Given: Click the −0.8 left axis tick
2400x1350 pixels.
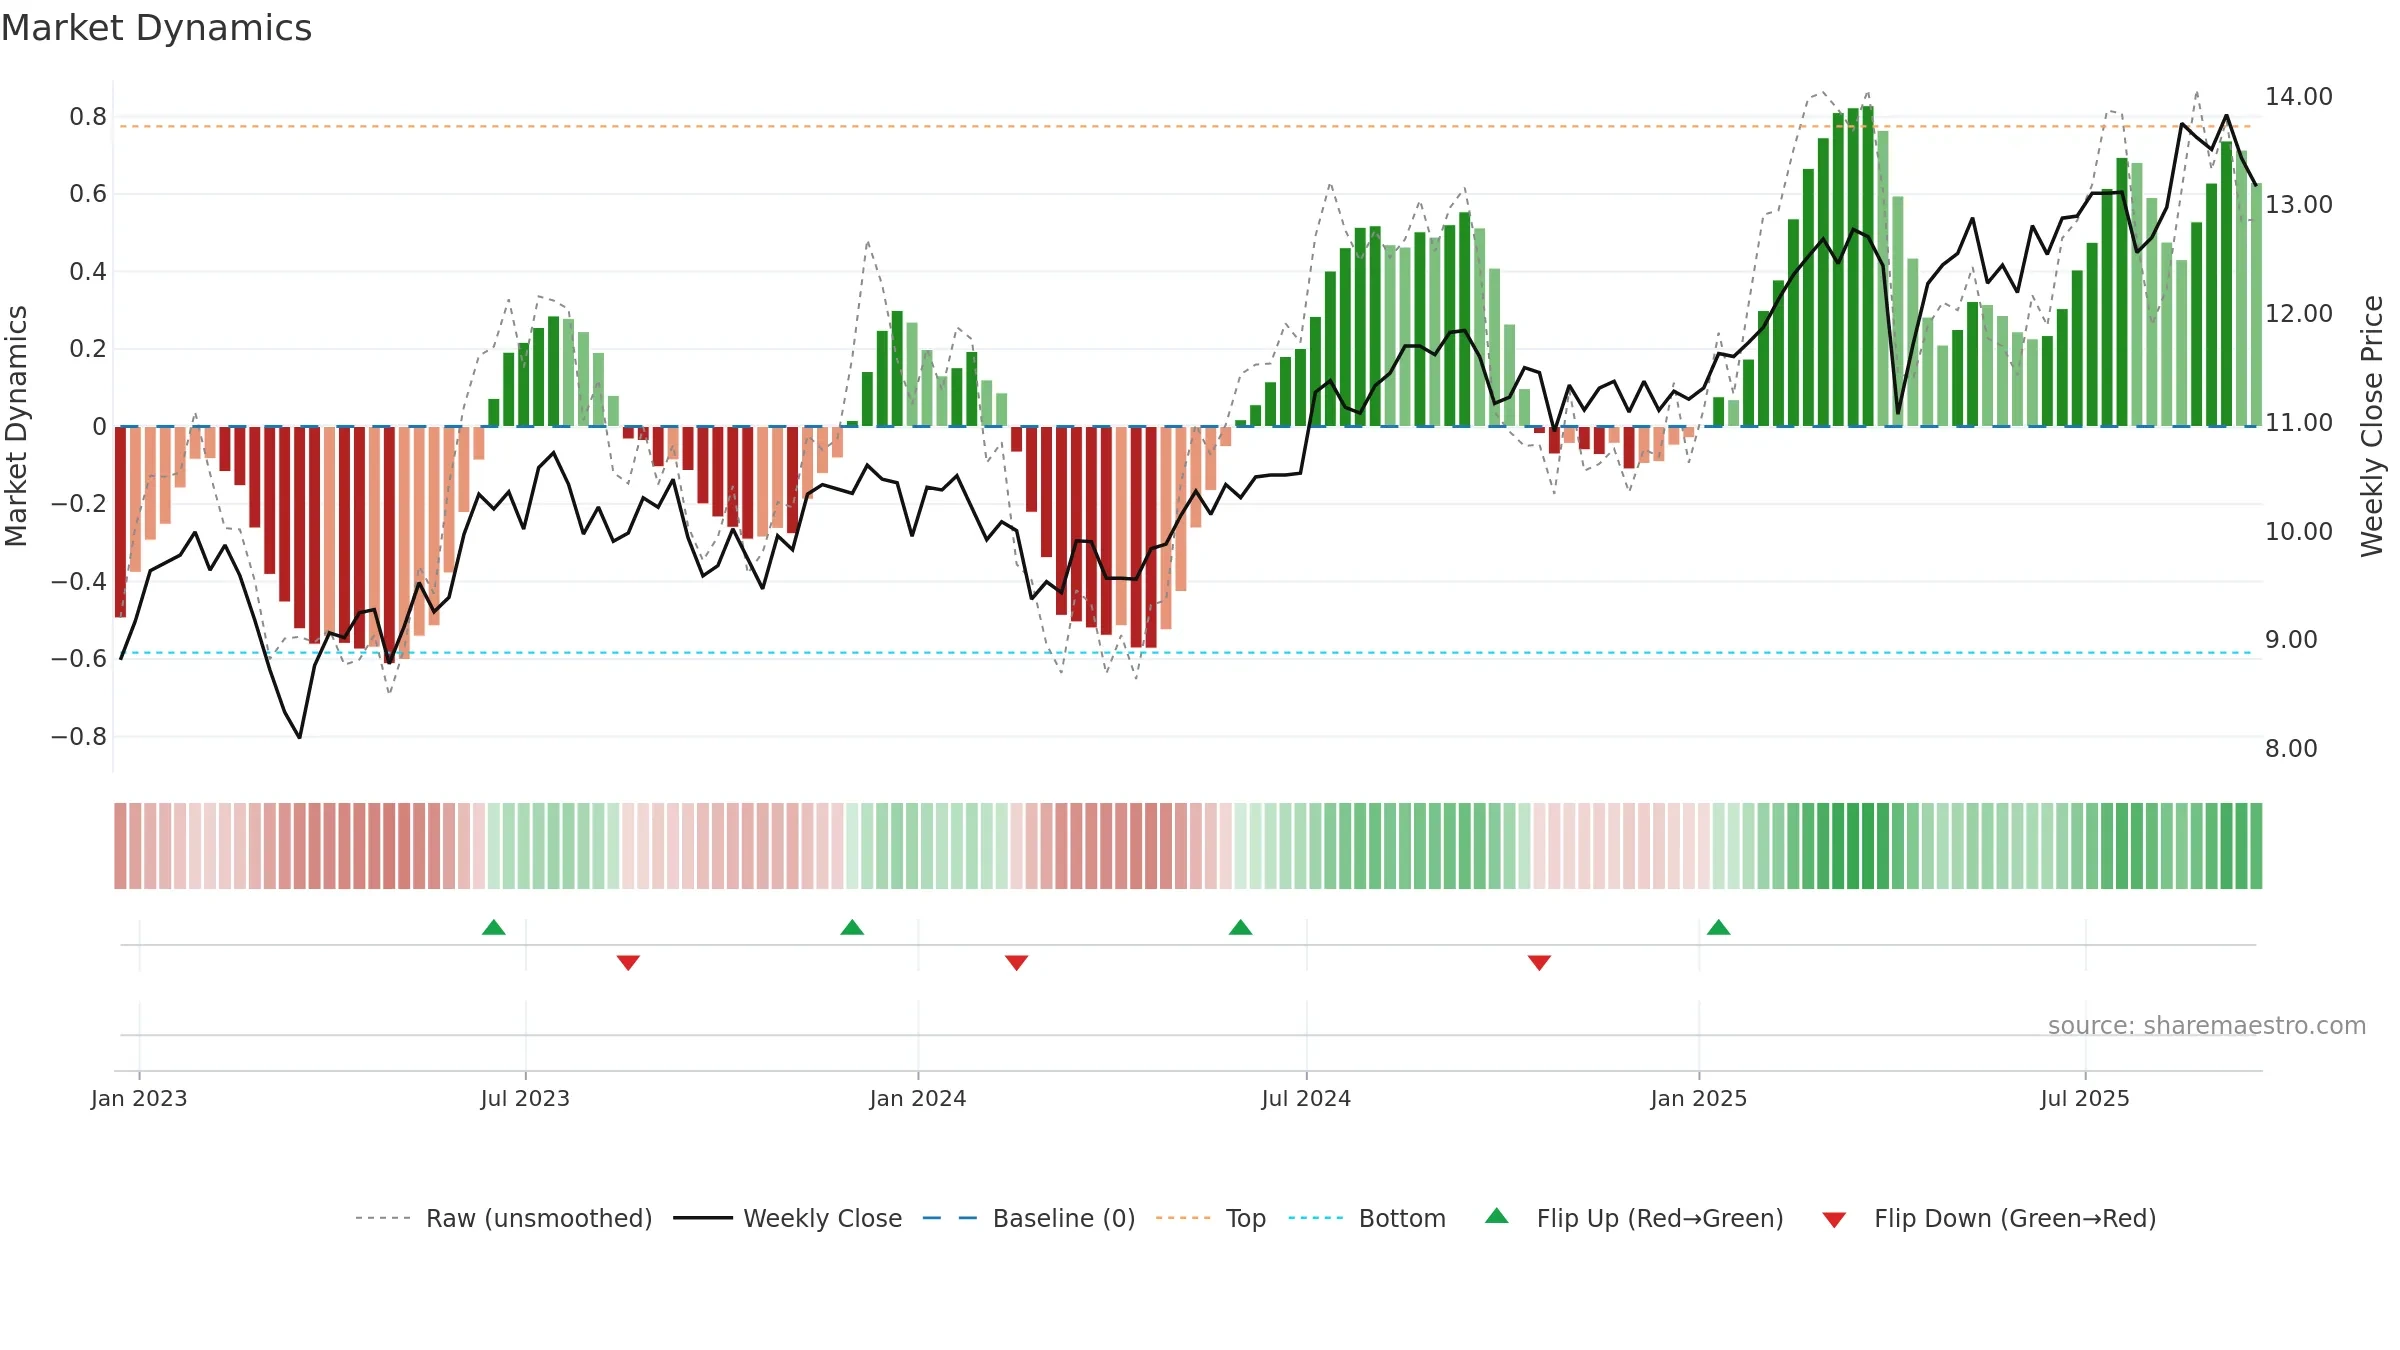Looking at the screenshot, I should [x=79, y=737].
